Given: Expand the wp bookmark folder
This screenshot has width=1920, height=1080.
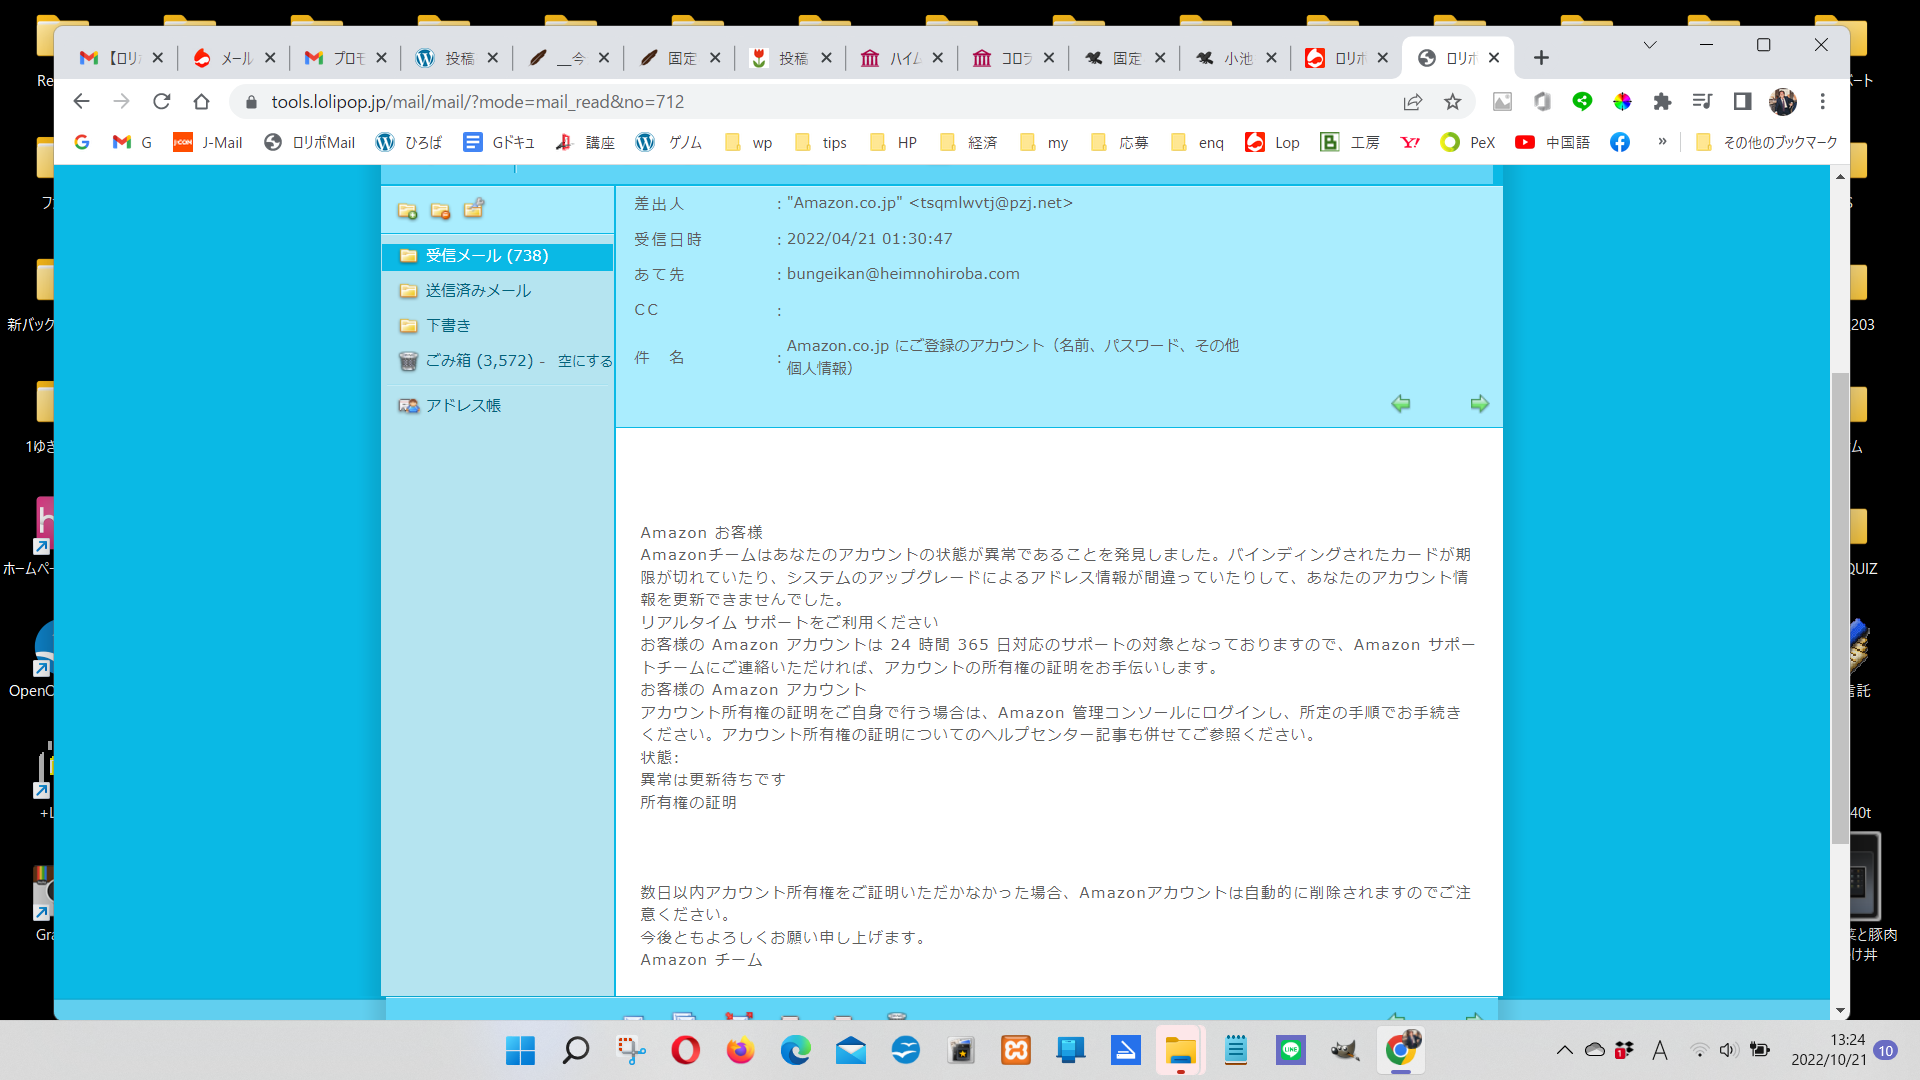Looking at the screenshot, I should (x=749, y=143).
